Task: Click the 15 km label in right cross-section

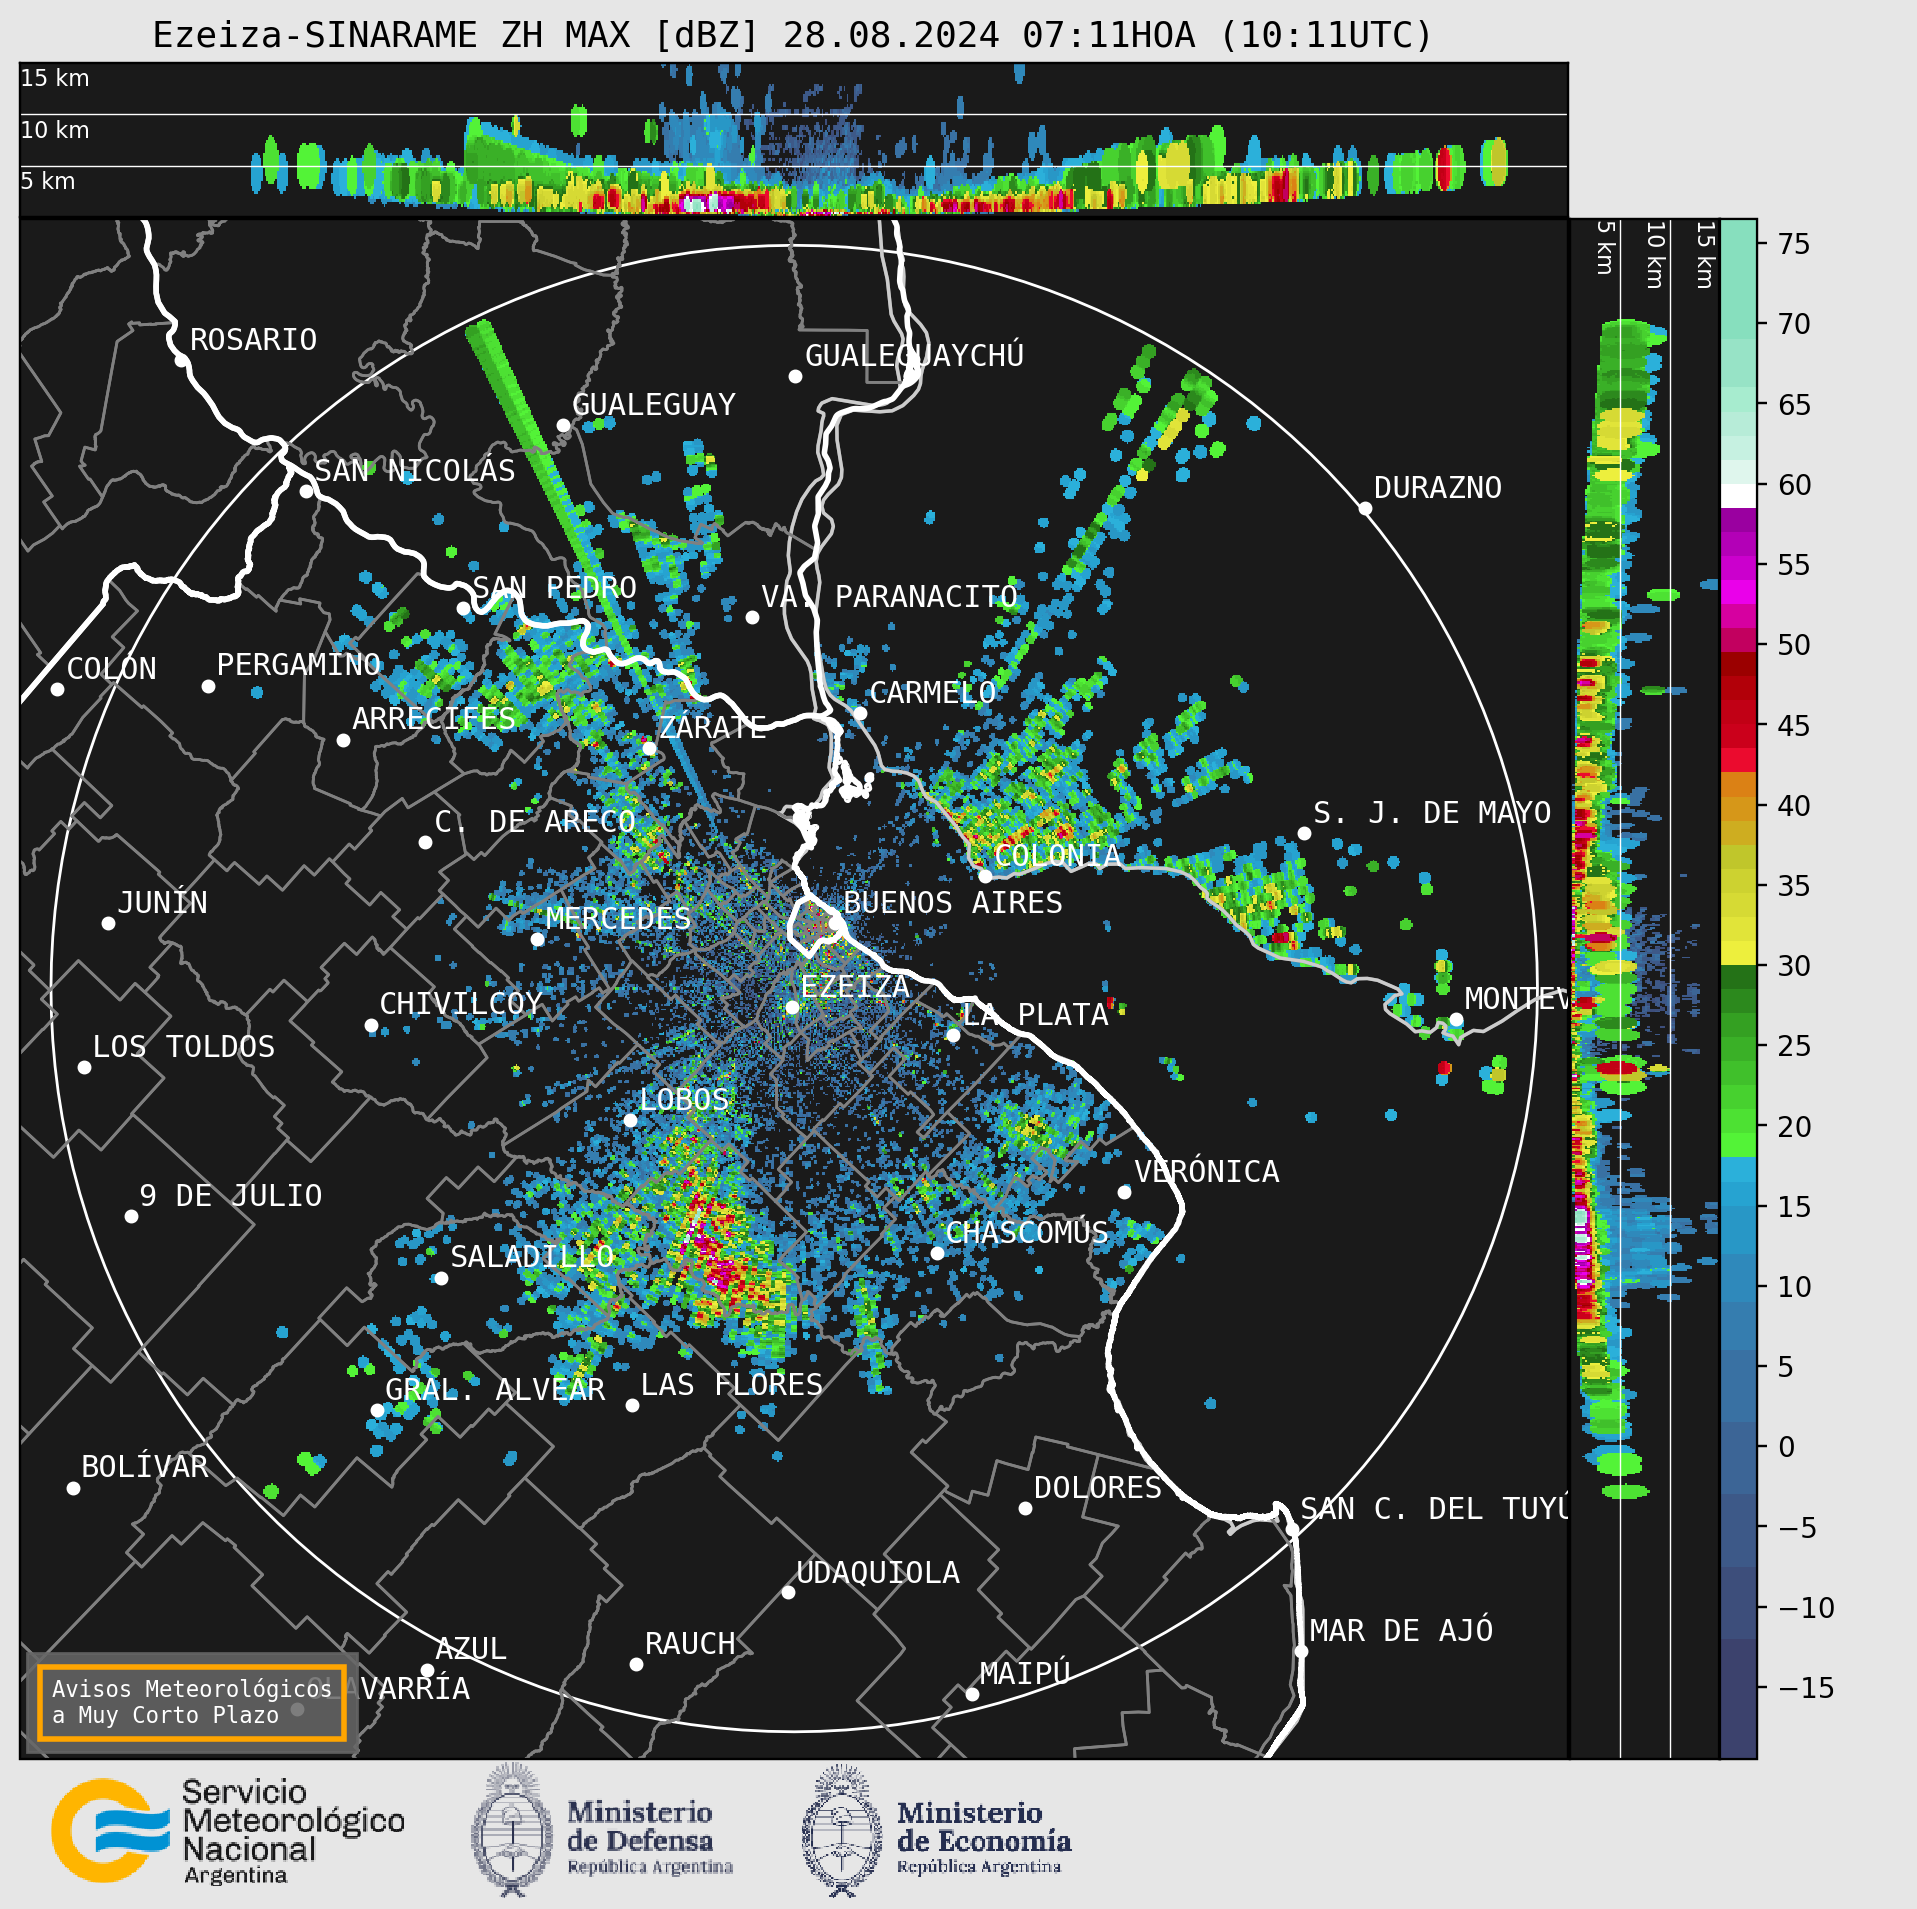Action: (x=1706, y=255)
